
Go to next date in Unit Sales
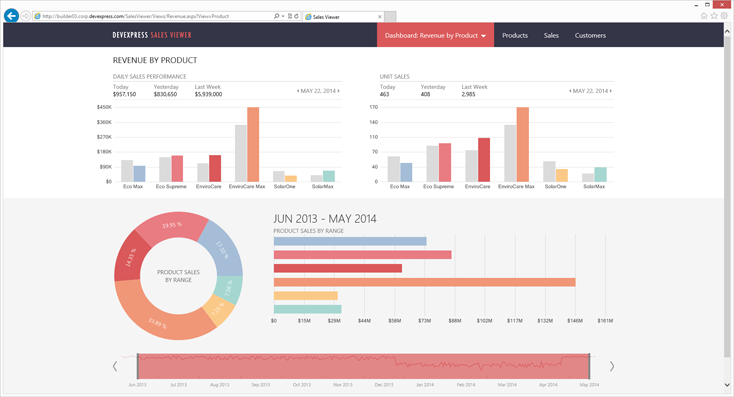point(611,91)
